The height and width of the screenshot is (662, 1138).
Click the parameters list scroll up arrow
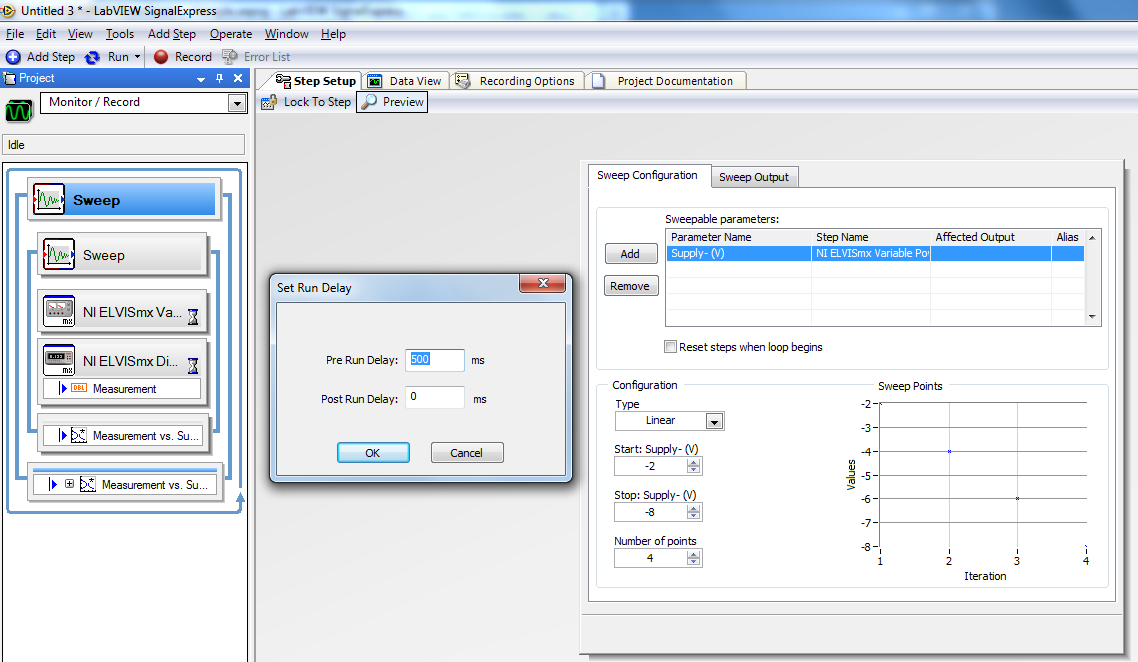(x=1092, y=237)
